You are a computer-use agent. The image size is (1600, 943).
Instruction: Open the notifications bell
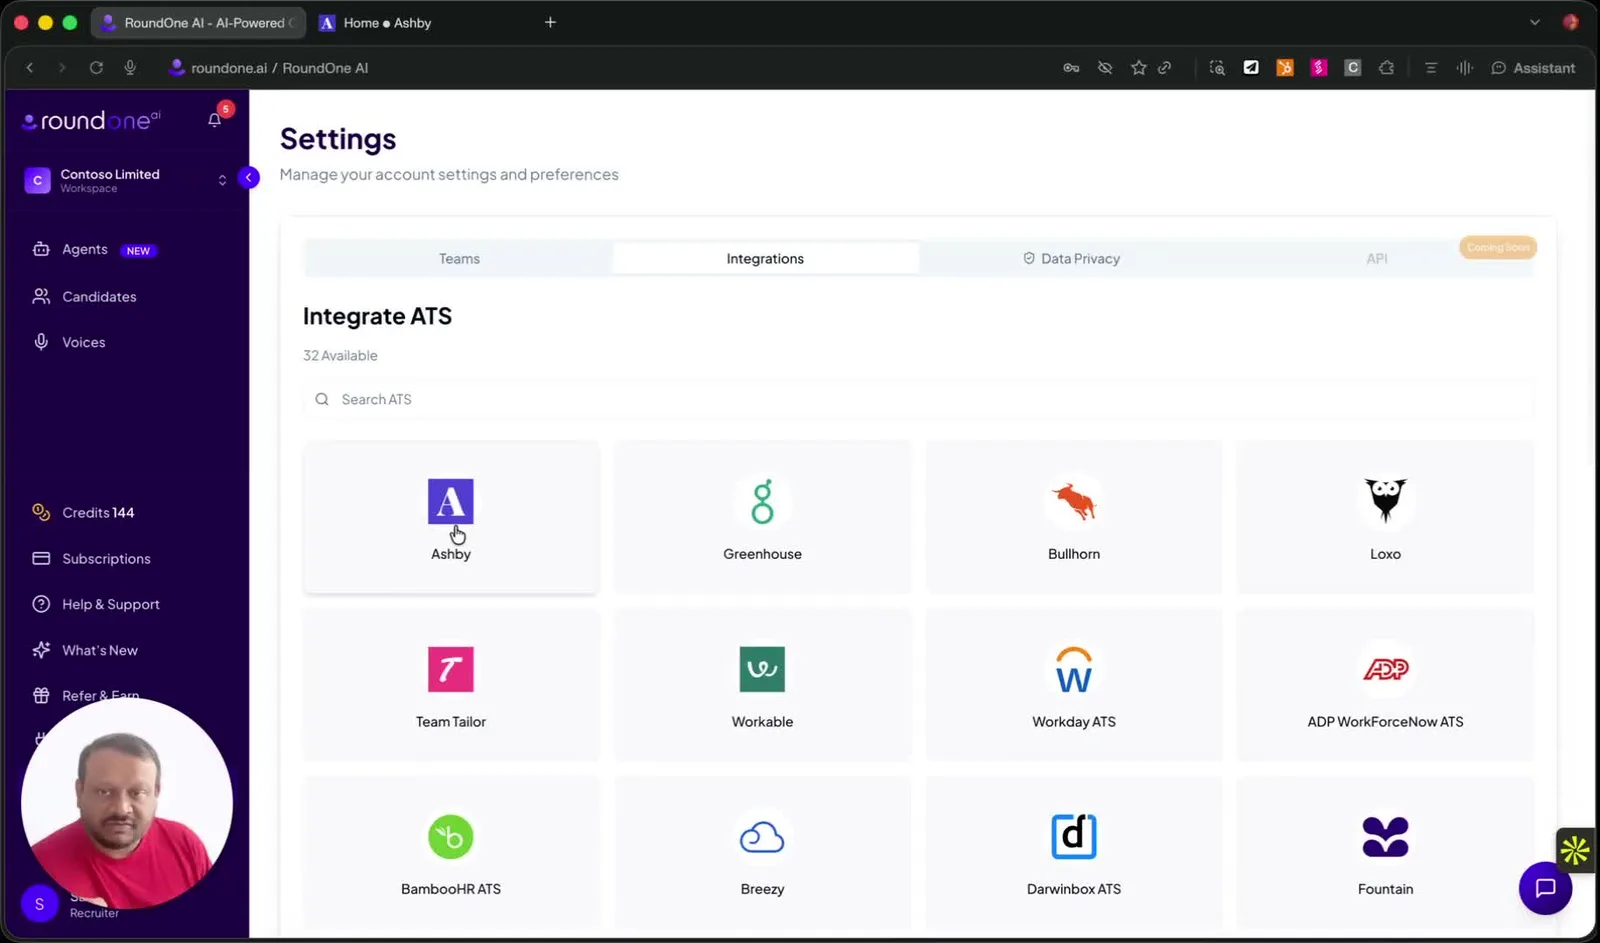pos(214,120)
